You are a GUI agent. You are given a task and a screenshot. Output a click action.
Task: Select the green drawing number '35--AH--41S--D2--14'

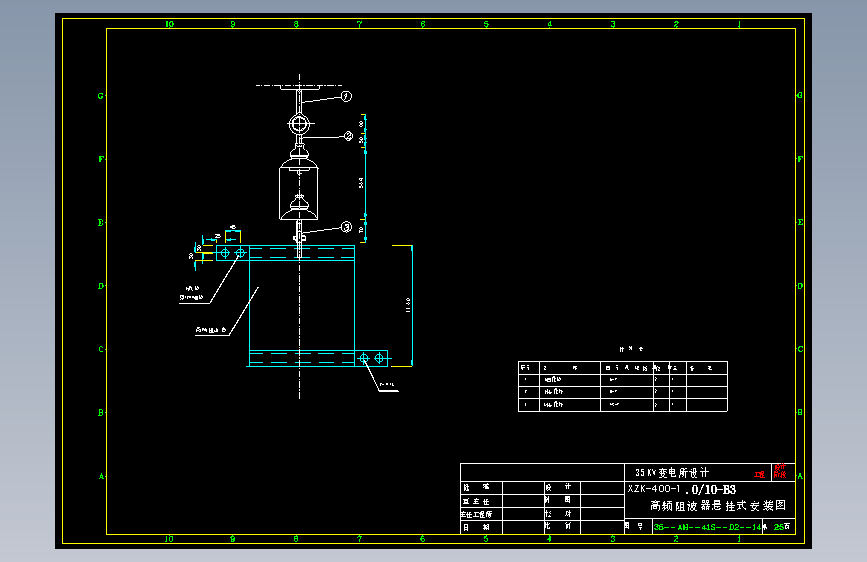point(707,527)
